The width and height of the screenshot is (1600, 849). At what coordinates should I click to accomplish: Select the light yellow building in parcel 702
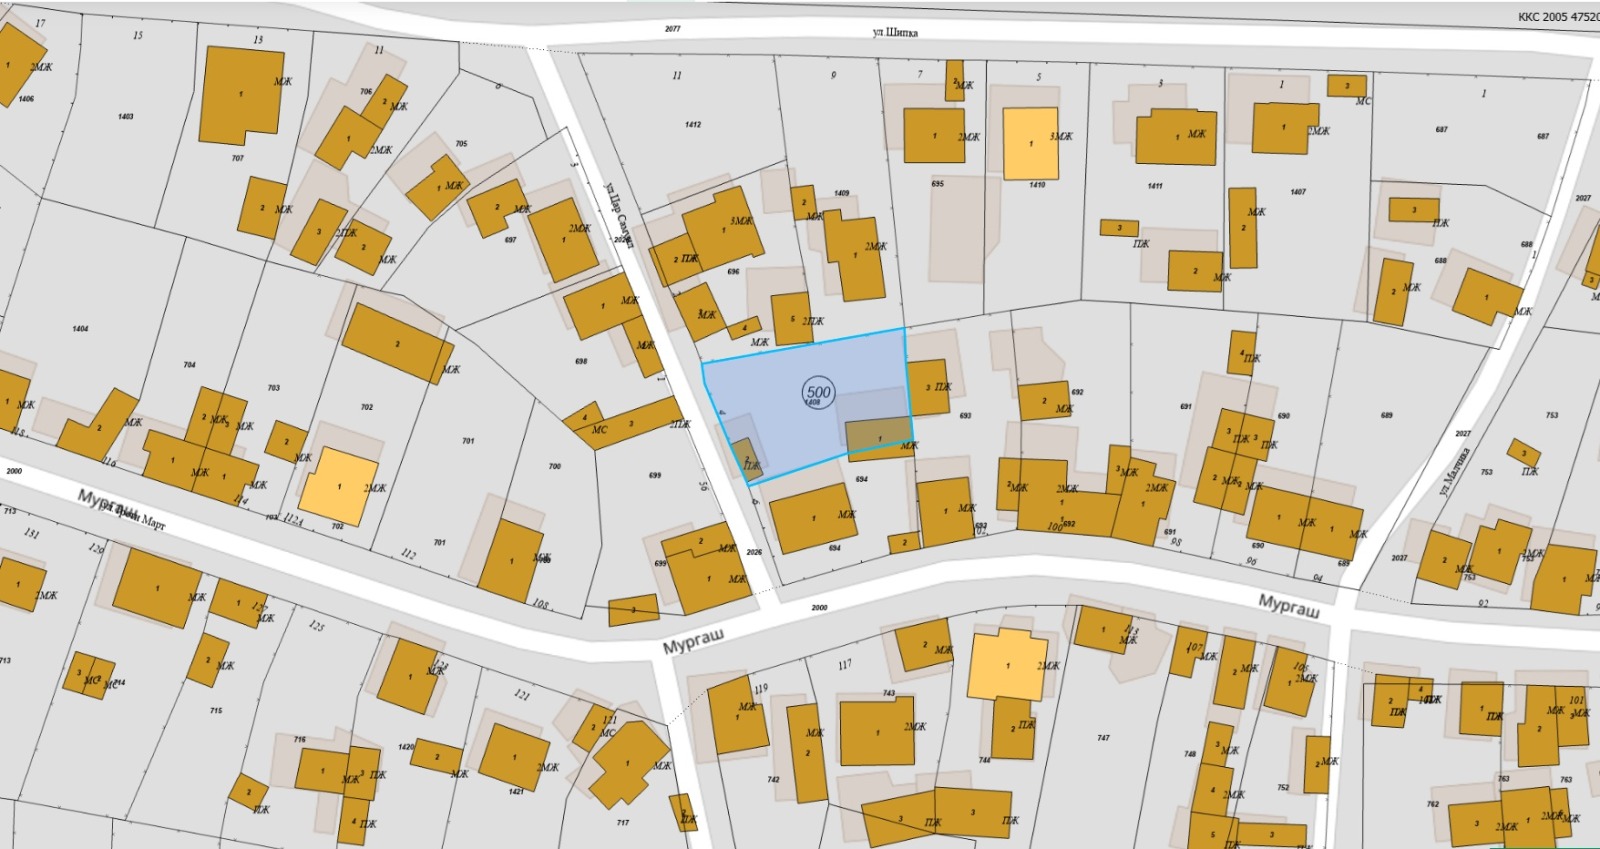[x=339, y=486]
